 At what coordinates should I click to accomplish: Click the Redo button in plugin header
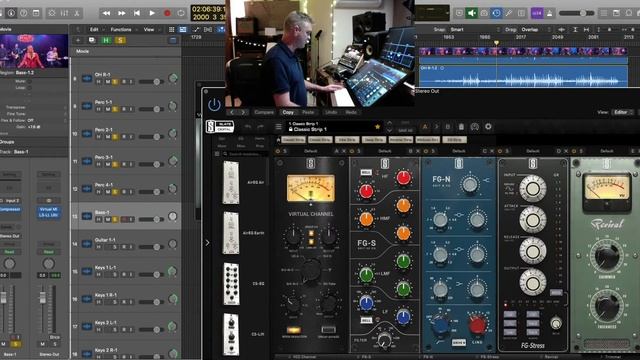pyautogui.click(x=351, y=112)
